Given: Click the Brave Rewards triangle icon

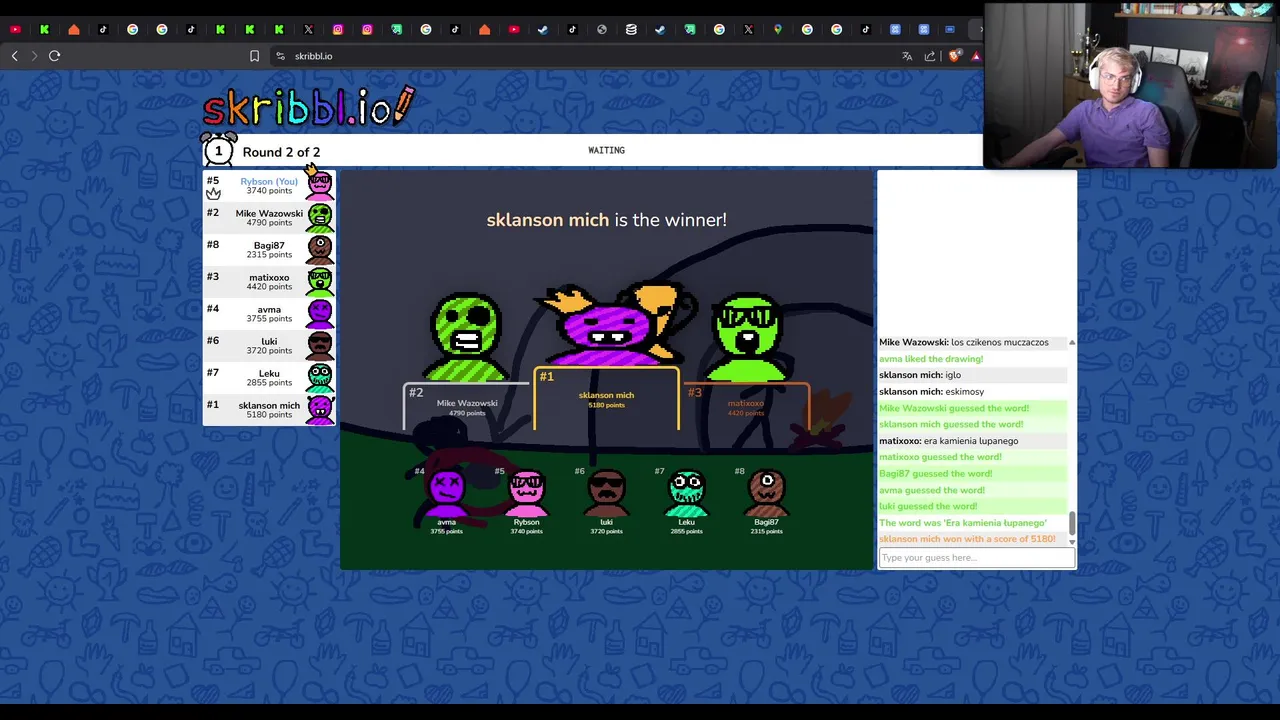Looking at the screenshot, I should pyautogui.click(x=975, y=56).
